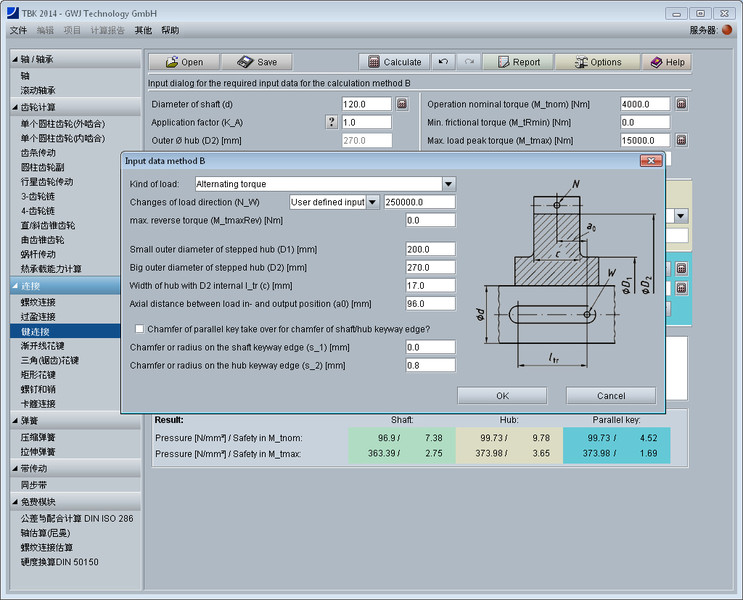Open calculator icon beside Diameter of shaft
Screen dimensions: 743x600
point(402,104)
